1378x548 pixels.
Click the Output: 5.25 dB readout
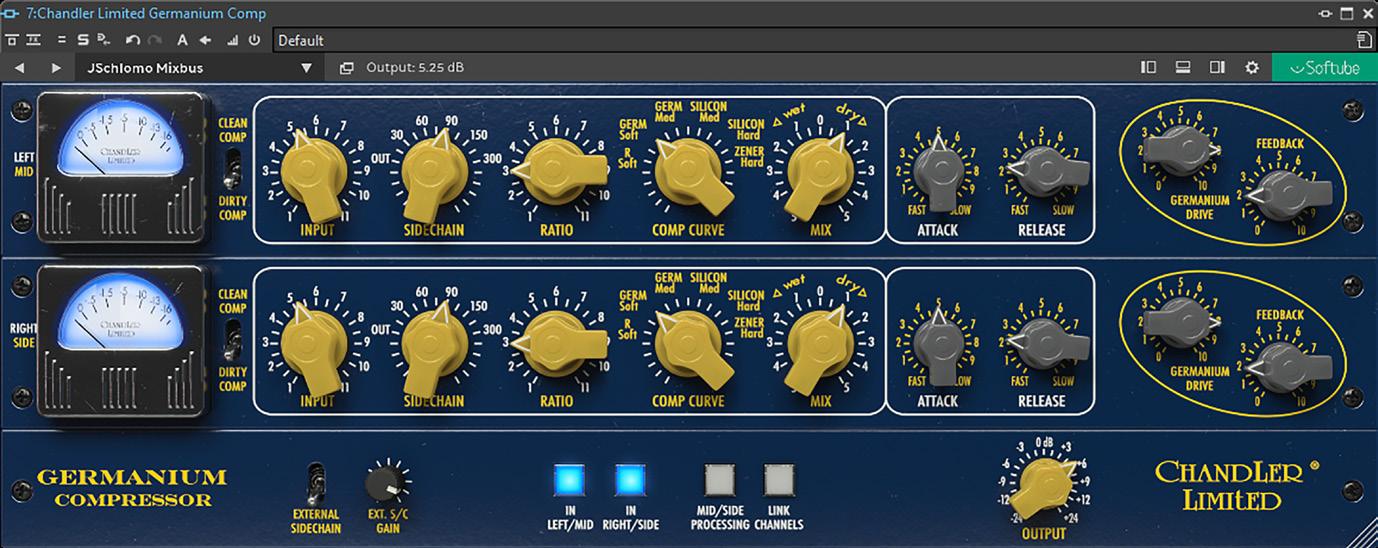415,68
